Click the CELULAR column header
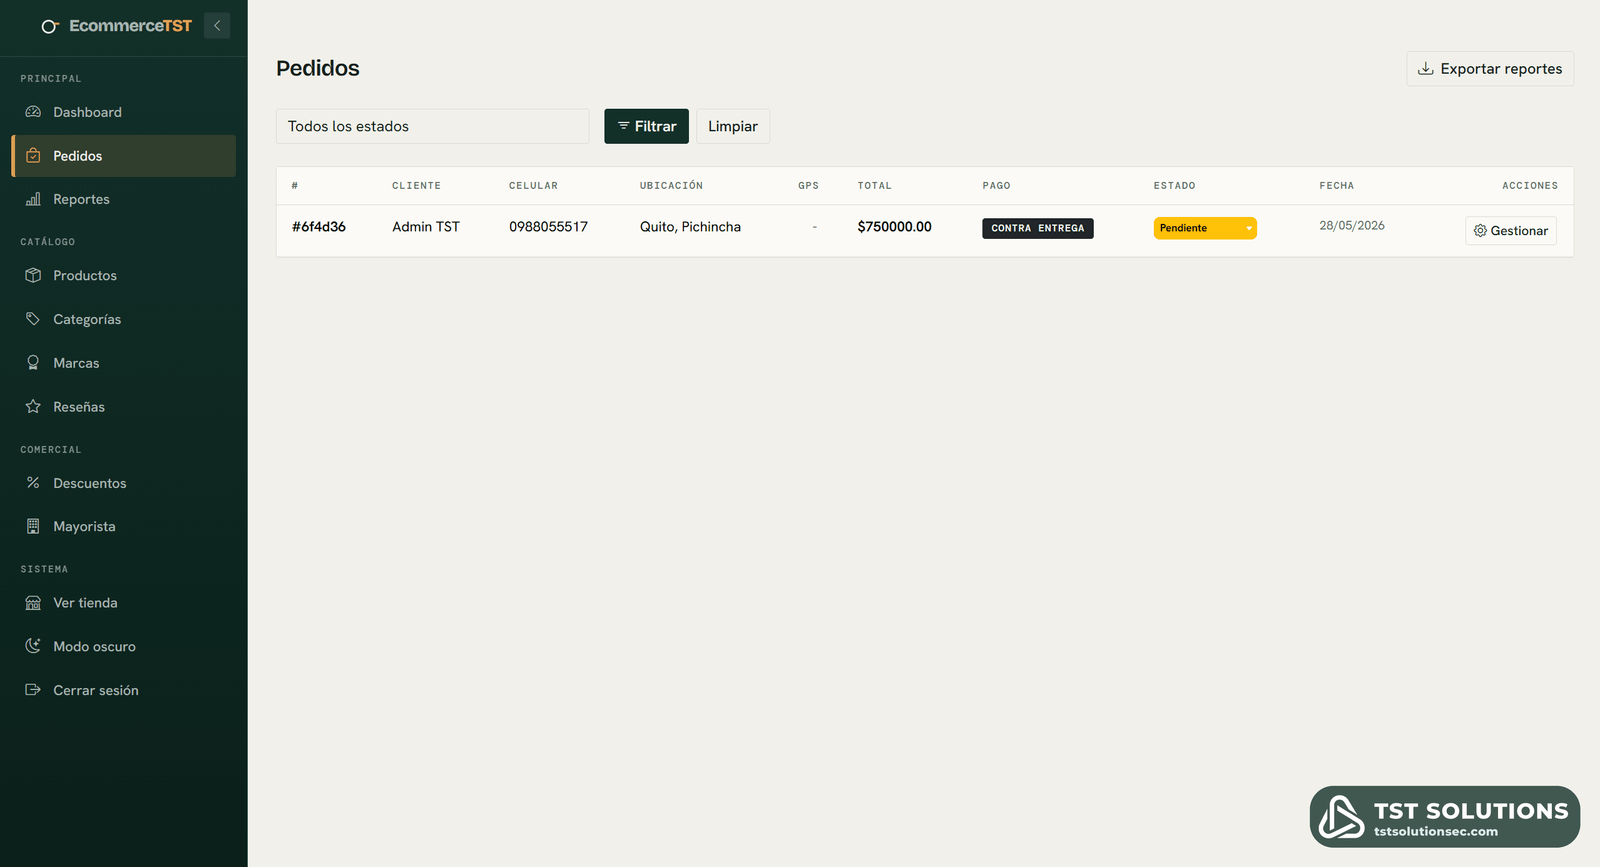The image size is (1600, 867). pyautogui.click(x=533, y=186)
